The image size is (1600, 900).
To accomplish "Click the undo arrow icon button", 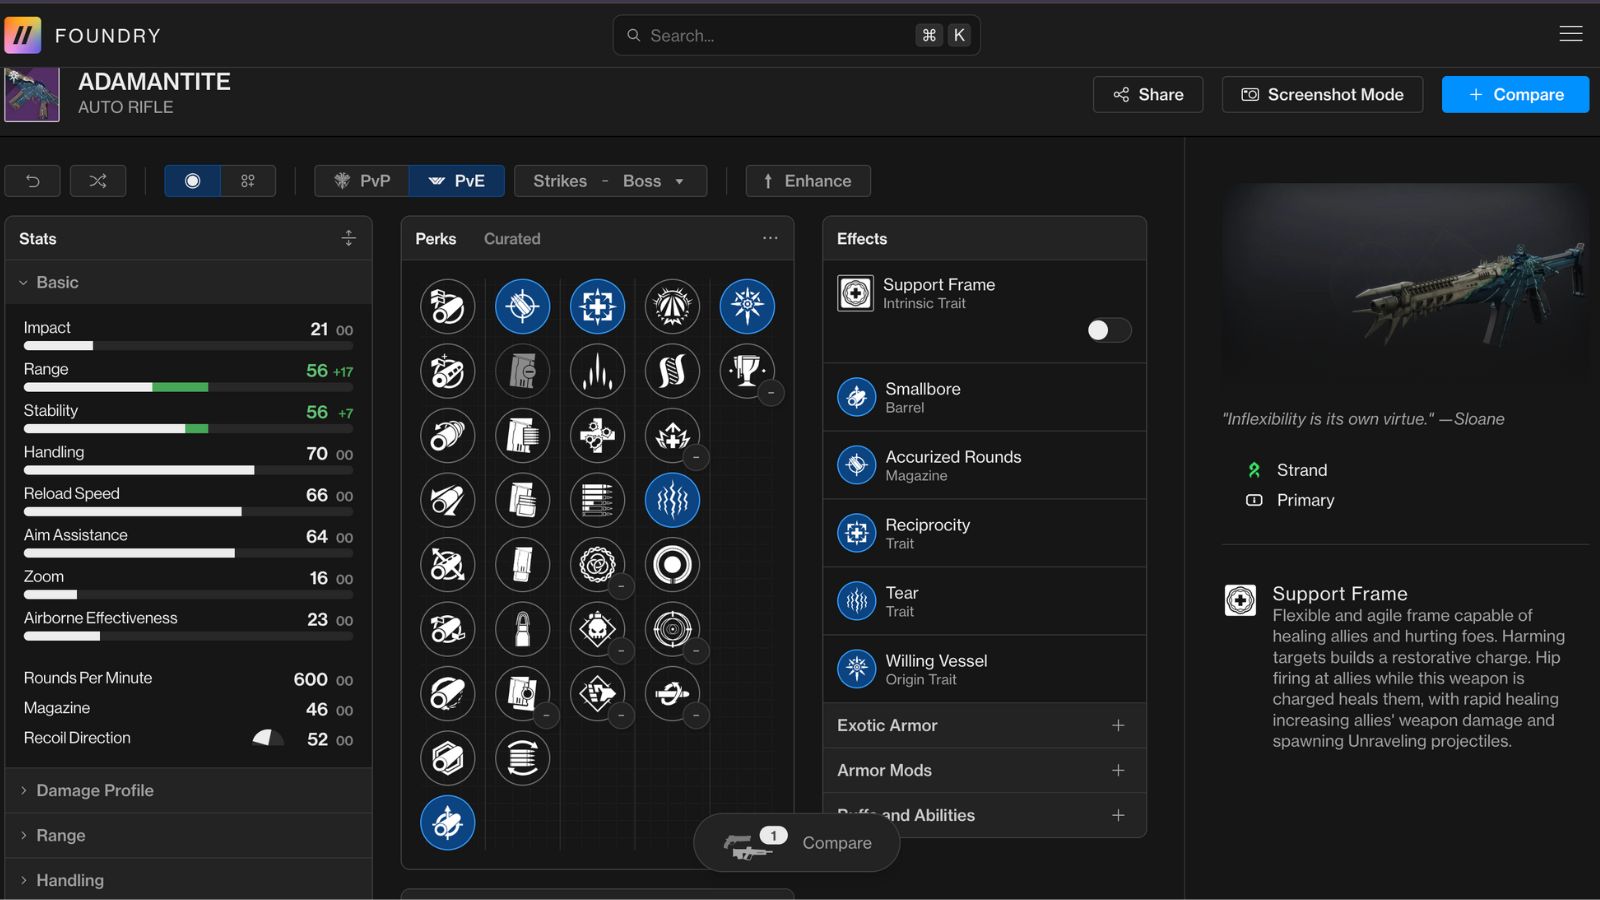I will click(x=32, y=181).
